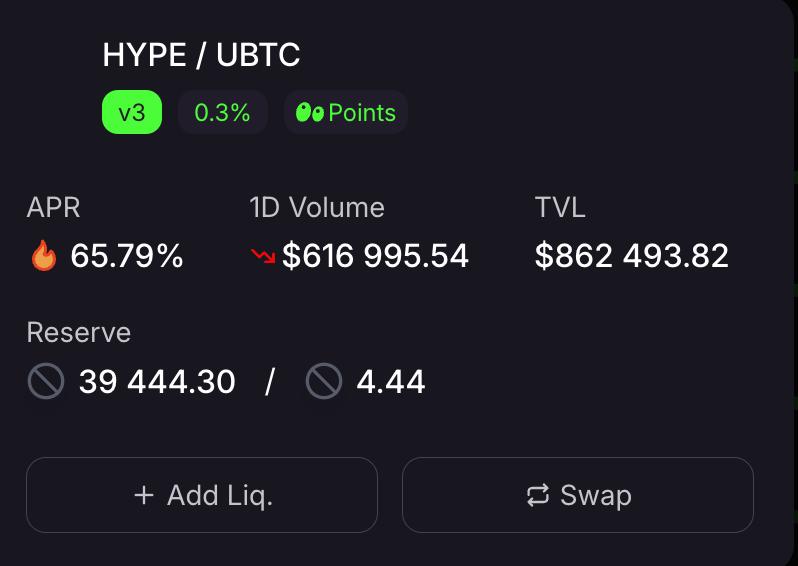Viewport: 798px width, 566px height.
Task: Click the $616 995.54 volume figure
Action: 375,256
